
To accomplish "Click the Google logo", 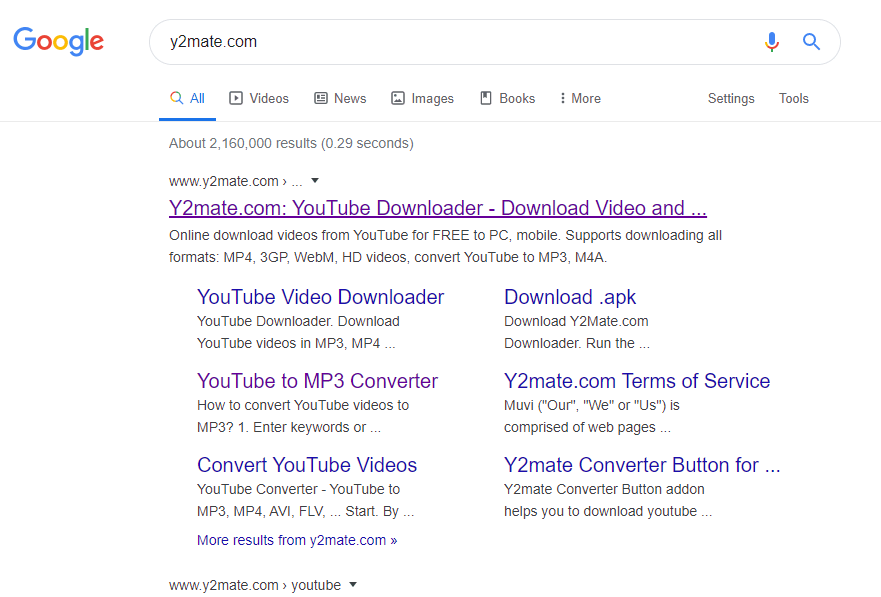I will coord(58,41).
